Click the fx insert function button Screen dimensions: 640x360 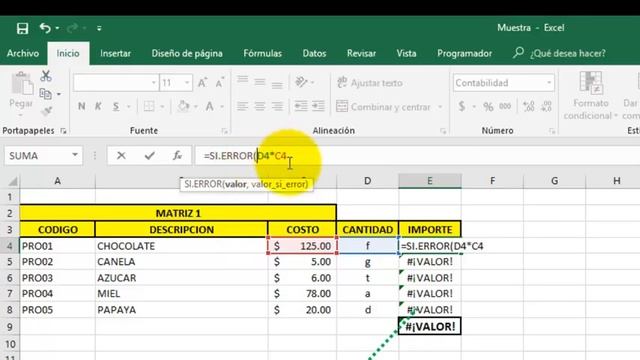[x=177, y=156]
